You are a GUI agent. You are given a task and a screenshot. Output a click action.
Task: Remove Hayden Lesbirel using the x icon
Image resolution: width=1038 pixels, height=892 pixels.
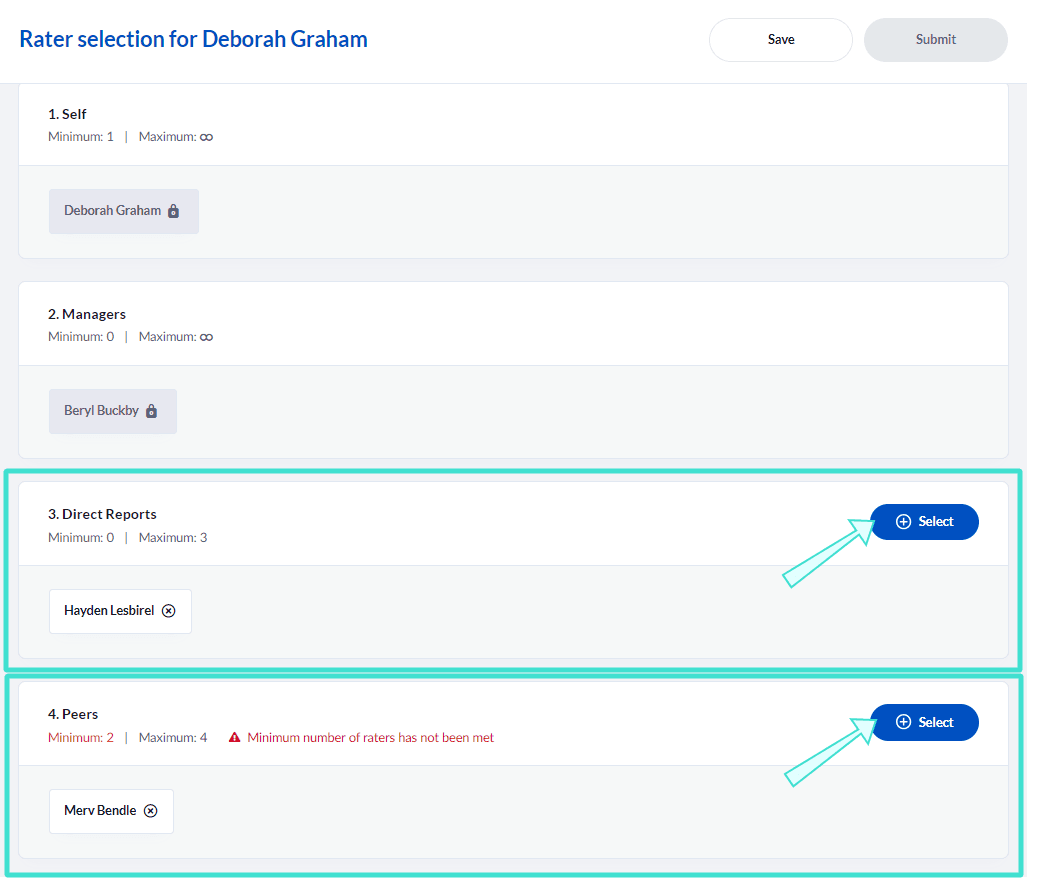tap(169, 611)
